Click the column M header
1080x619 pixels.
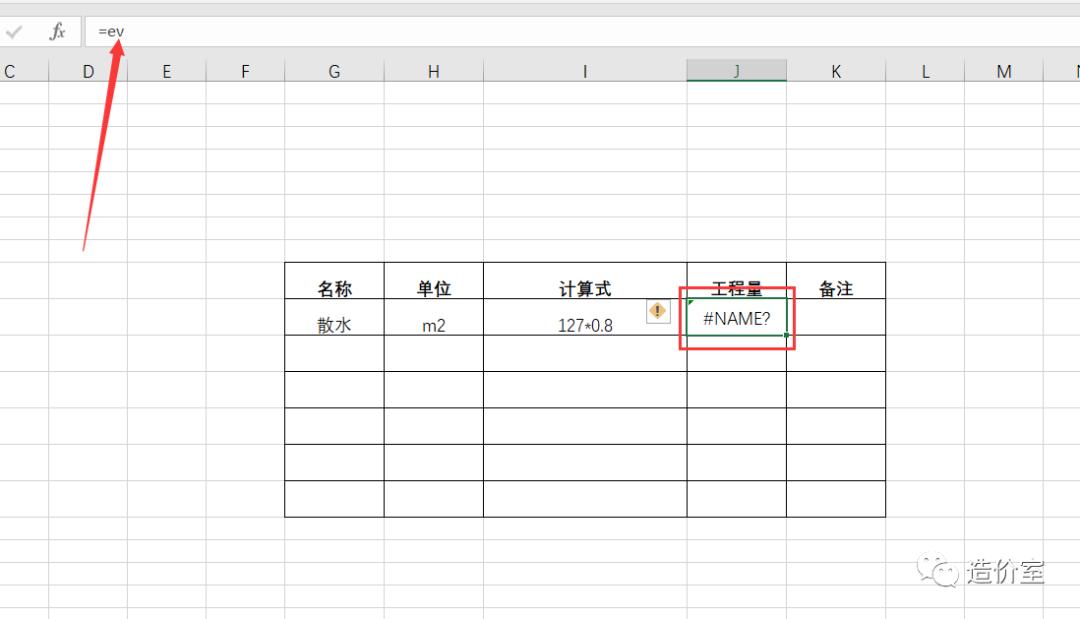(x=1003, y=70)
